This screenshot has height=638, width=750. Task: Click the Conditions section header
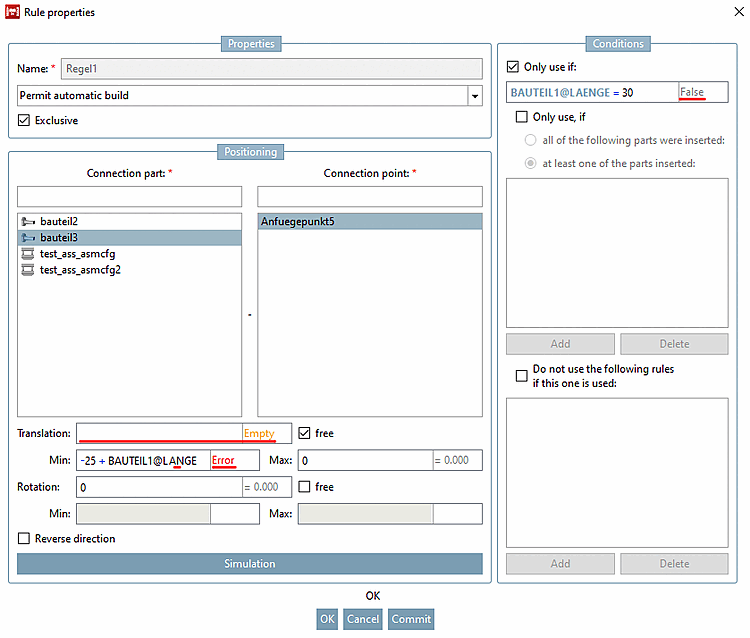point(618,44)
